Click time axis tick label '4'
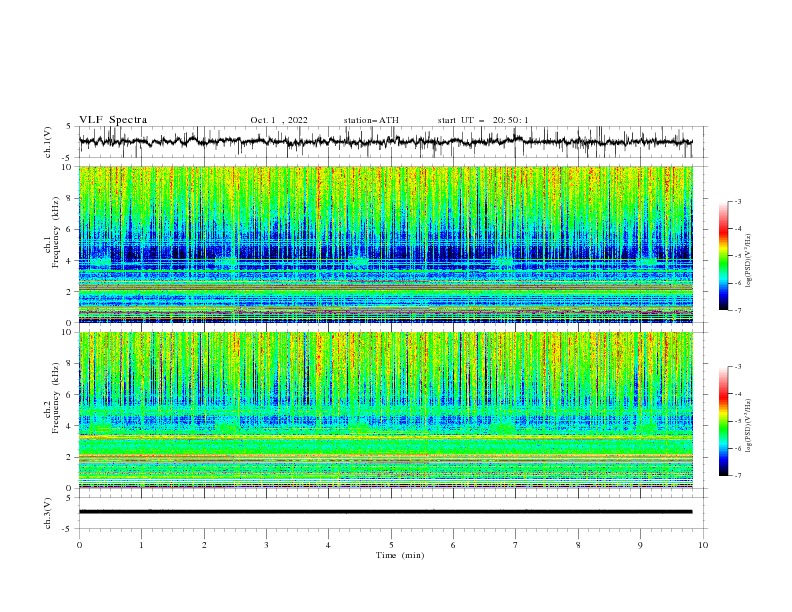Screen dimensions: 792x612 coord(328,545)
